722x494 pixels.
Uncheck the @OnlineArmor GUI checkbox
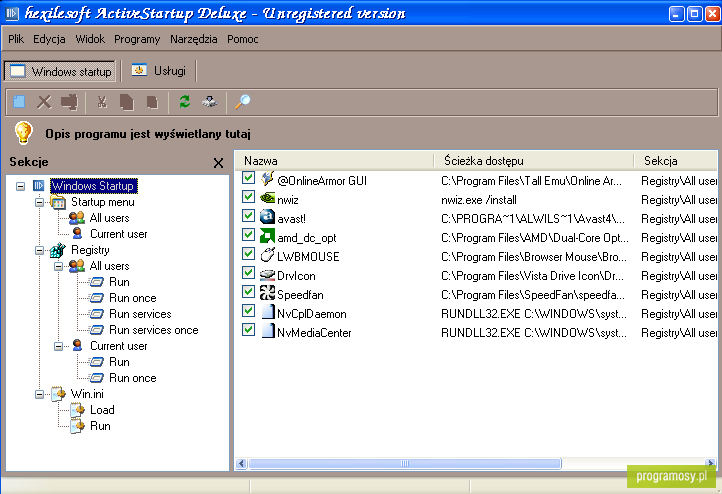pos(249,178)
